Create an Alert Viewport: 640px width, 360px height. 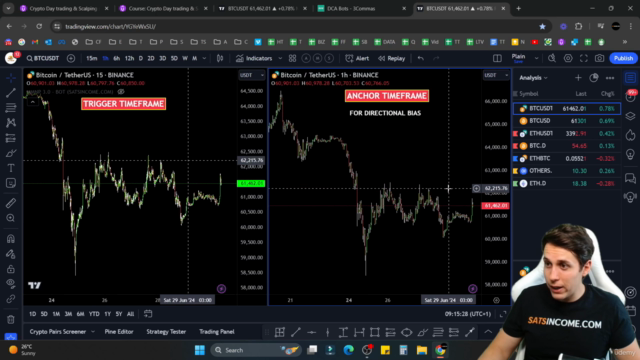click(357, 58)
